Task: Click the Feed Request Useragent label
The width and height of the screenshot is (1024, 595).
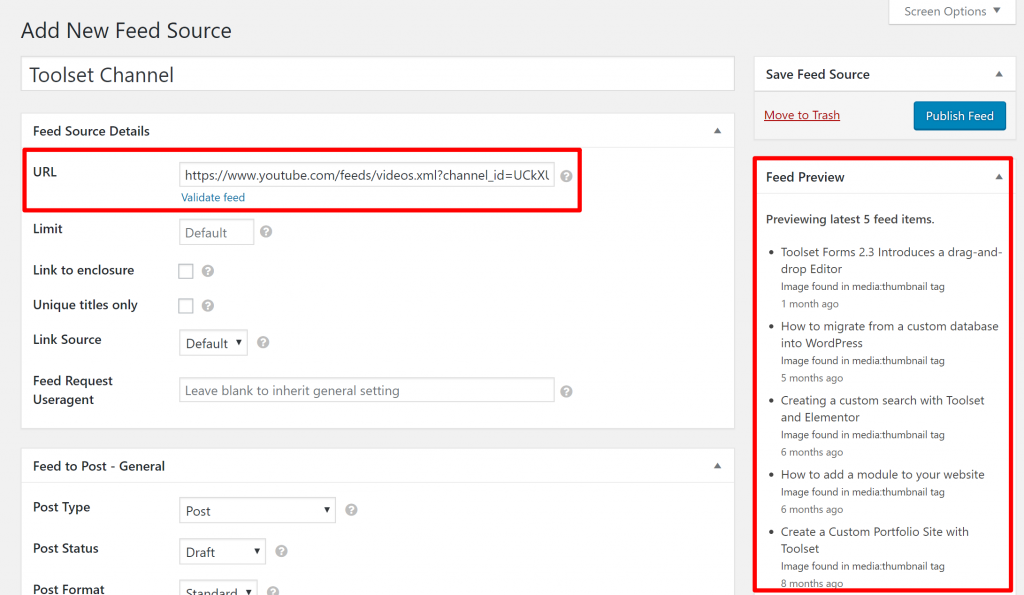Action: point(72,390)
